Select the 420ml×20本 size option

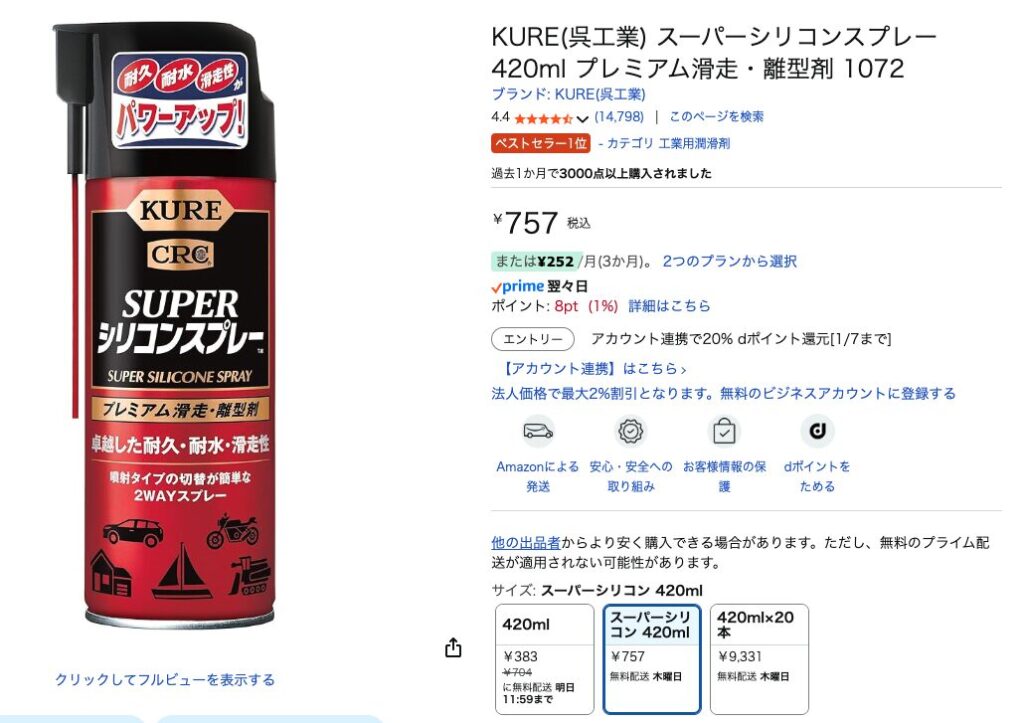(x=759, y=658)
